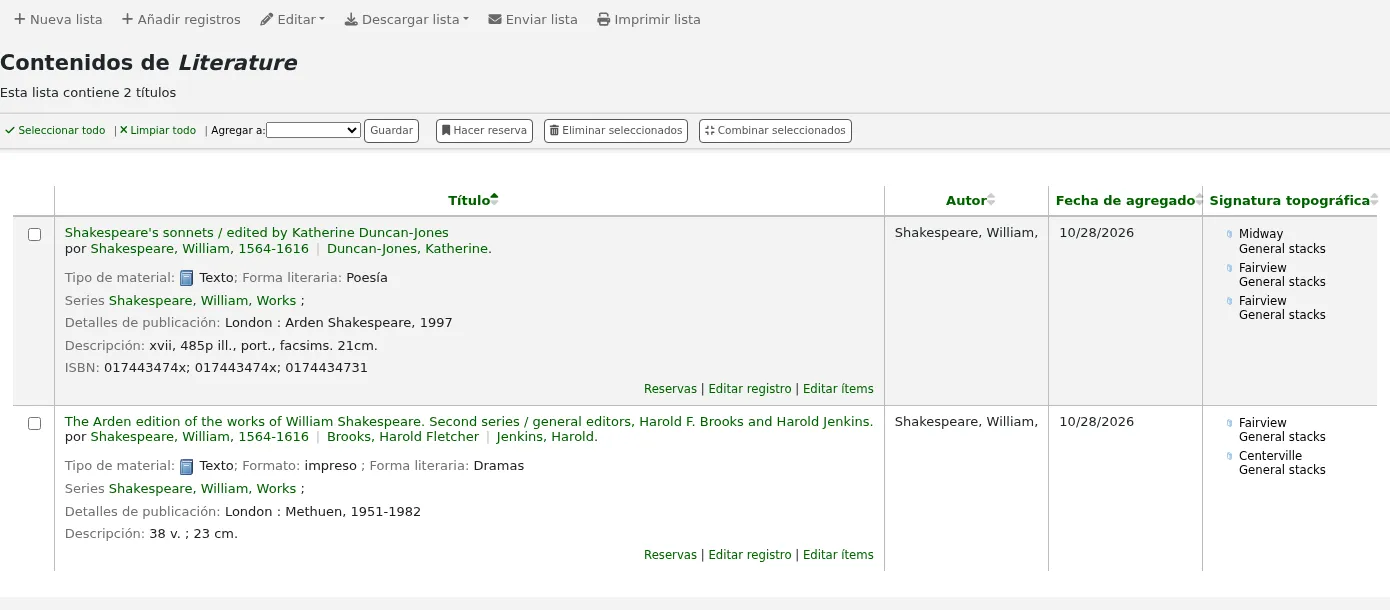This screenshot has height=610, width=1390.
Task: Open the Agregar a combo box
Action: (313, 130)
